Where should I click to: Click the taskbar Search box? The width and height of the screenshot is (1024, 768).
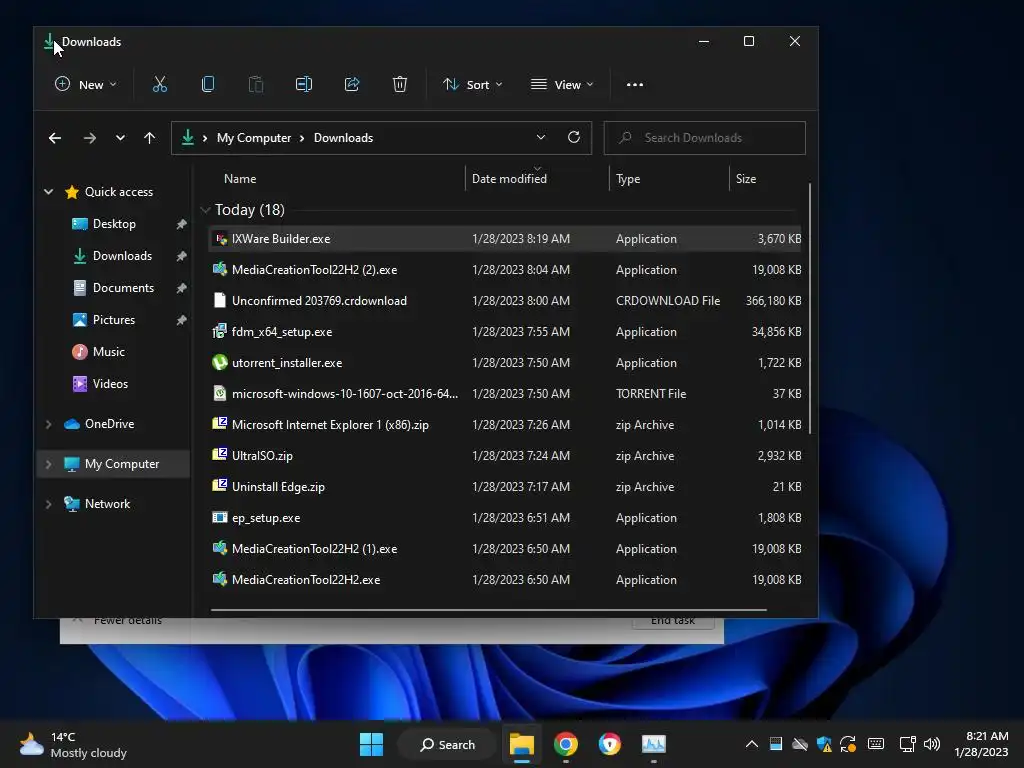448,744
